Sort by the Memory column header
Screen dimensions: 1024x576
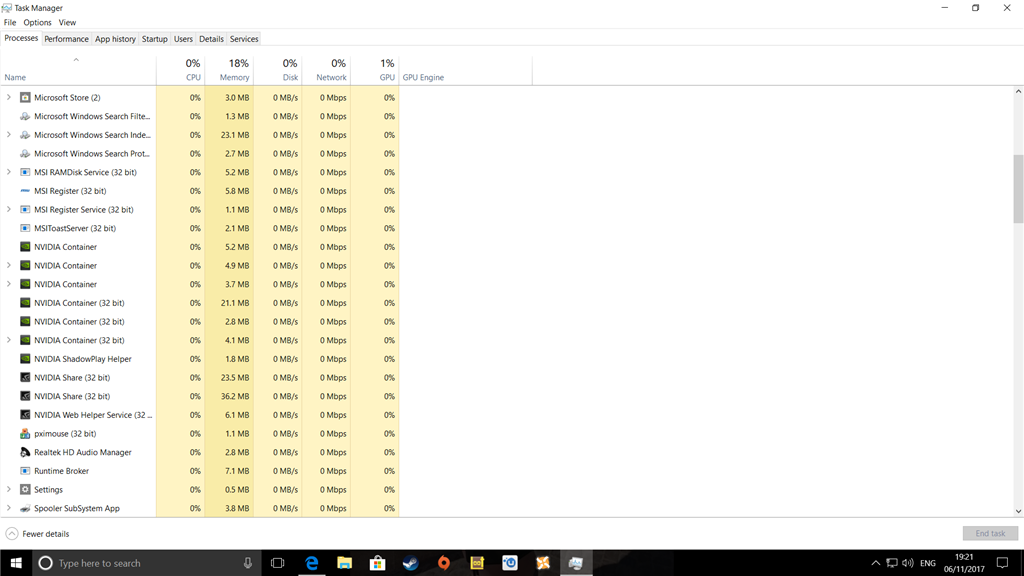(229, 70)
